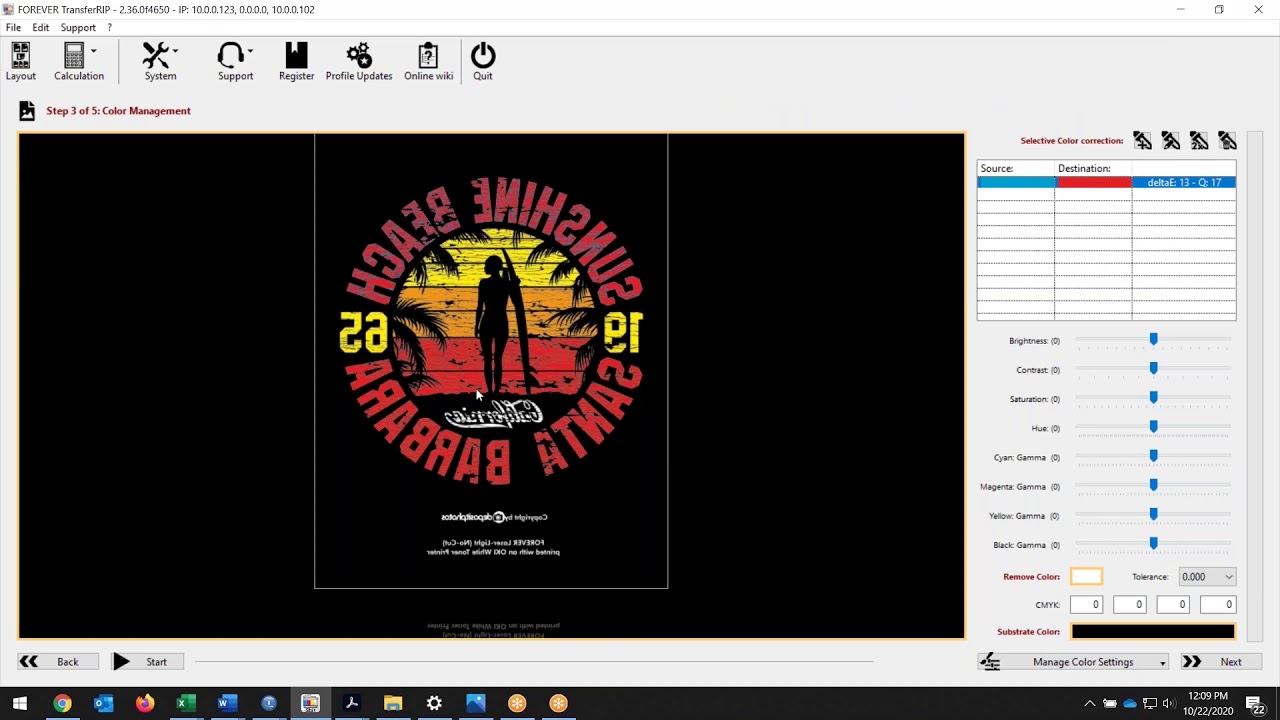
Task: Click the Support headset icon
Action: [x=231, y=55]
